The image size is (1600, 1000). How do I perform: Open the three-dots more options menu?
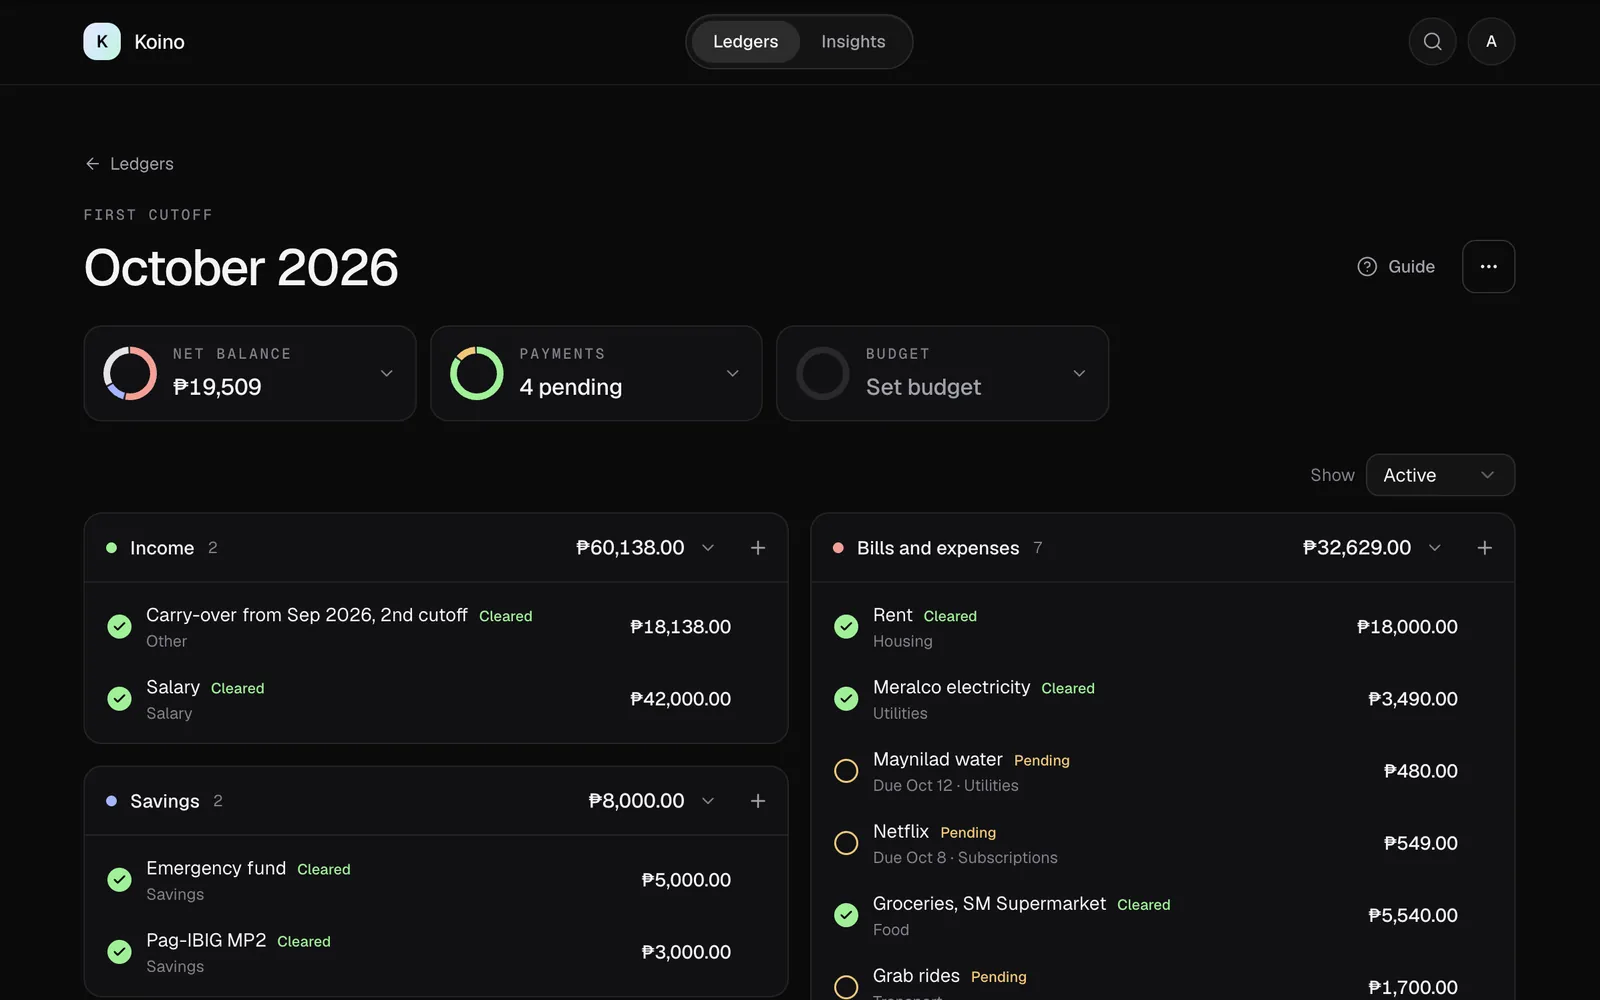point(1488,266)
